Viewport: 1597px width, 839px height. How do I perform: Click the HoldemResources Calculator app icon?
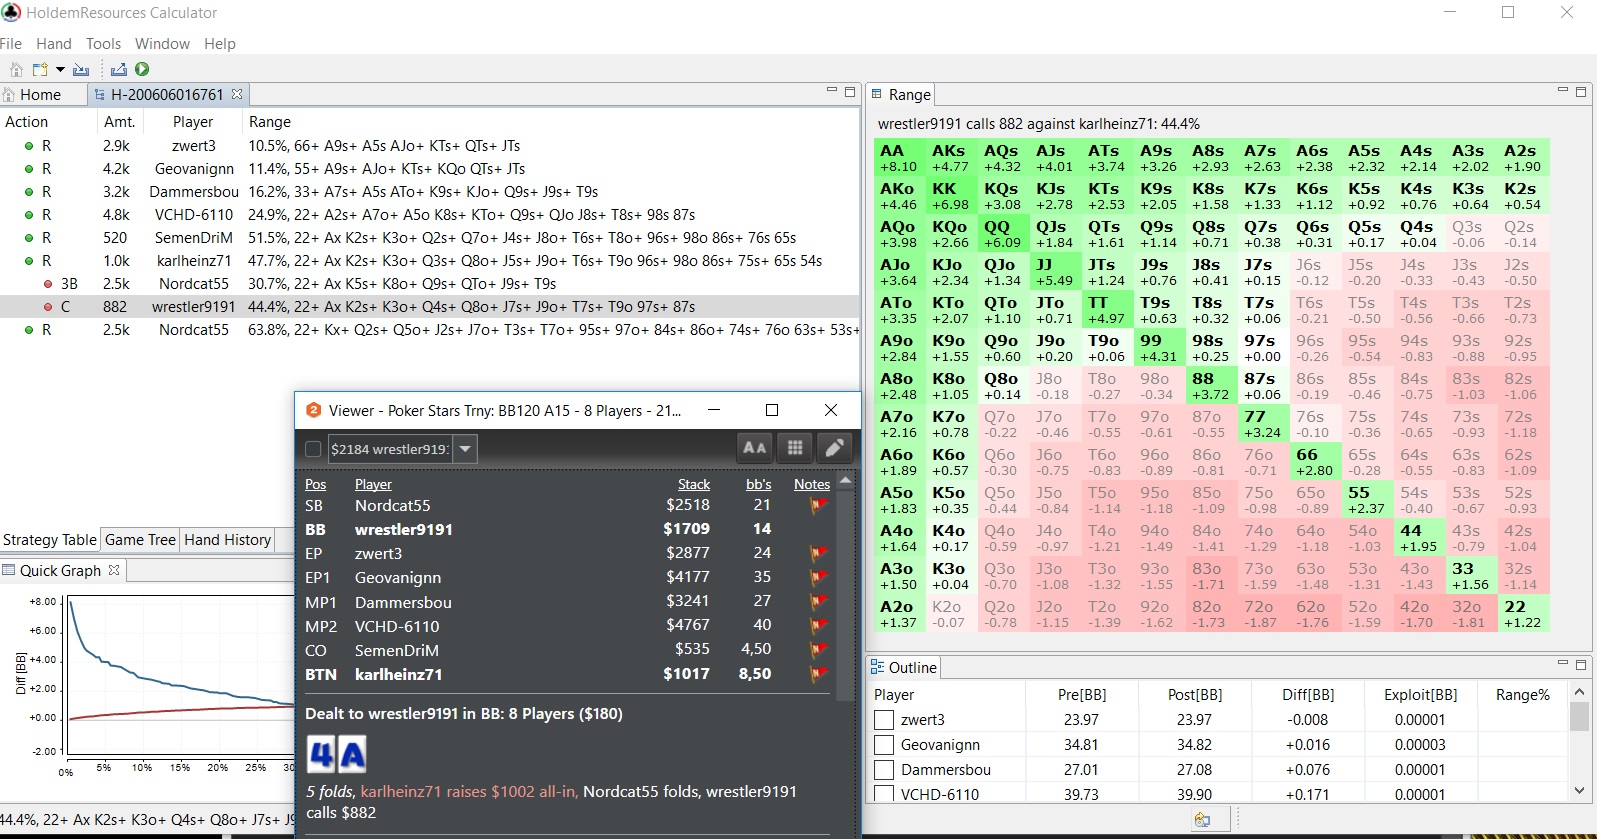(11, 12)
